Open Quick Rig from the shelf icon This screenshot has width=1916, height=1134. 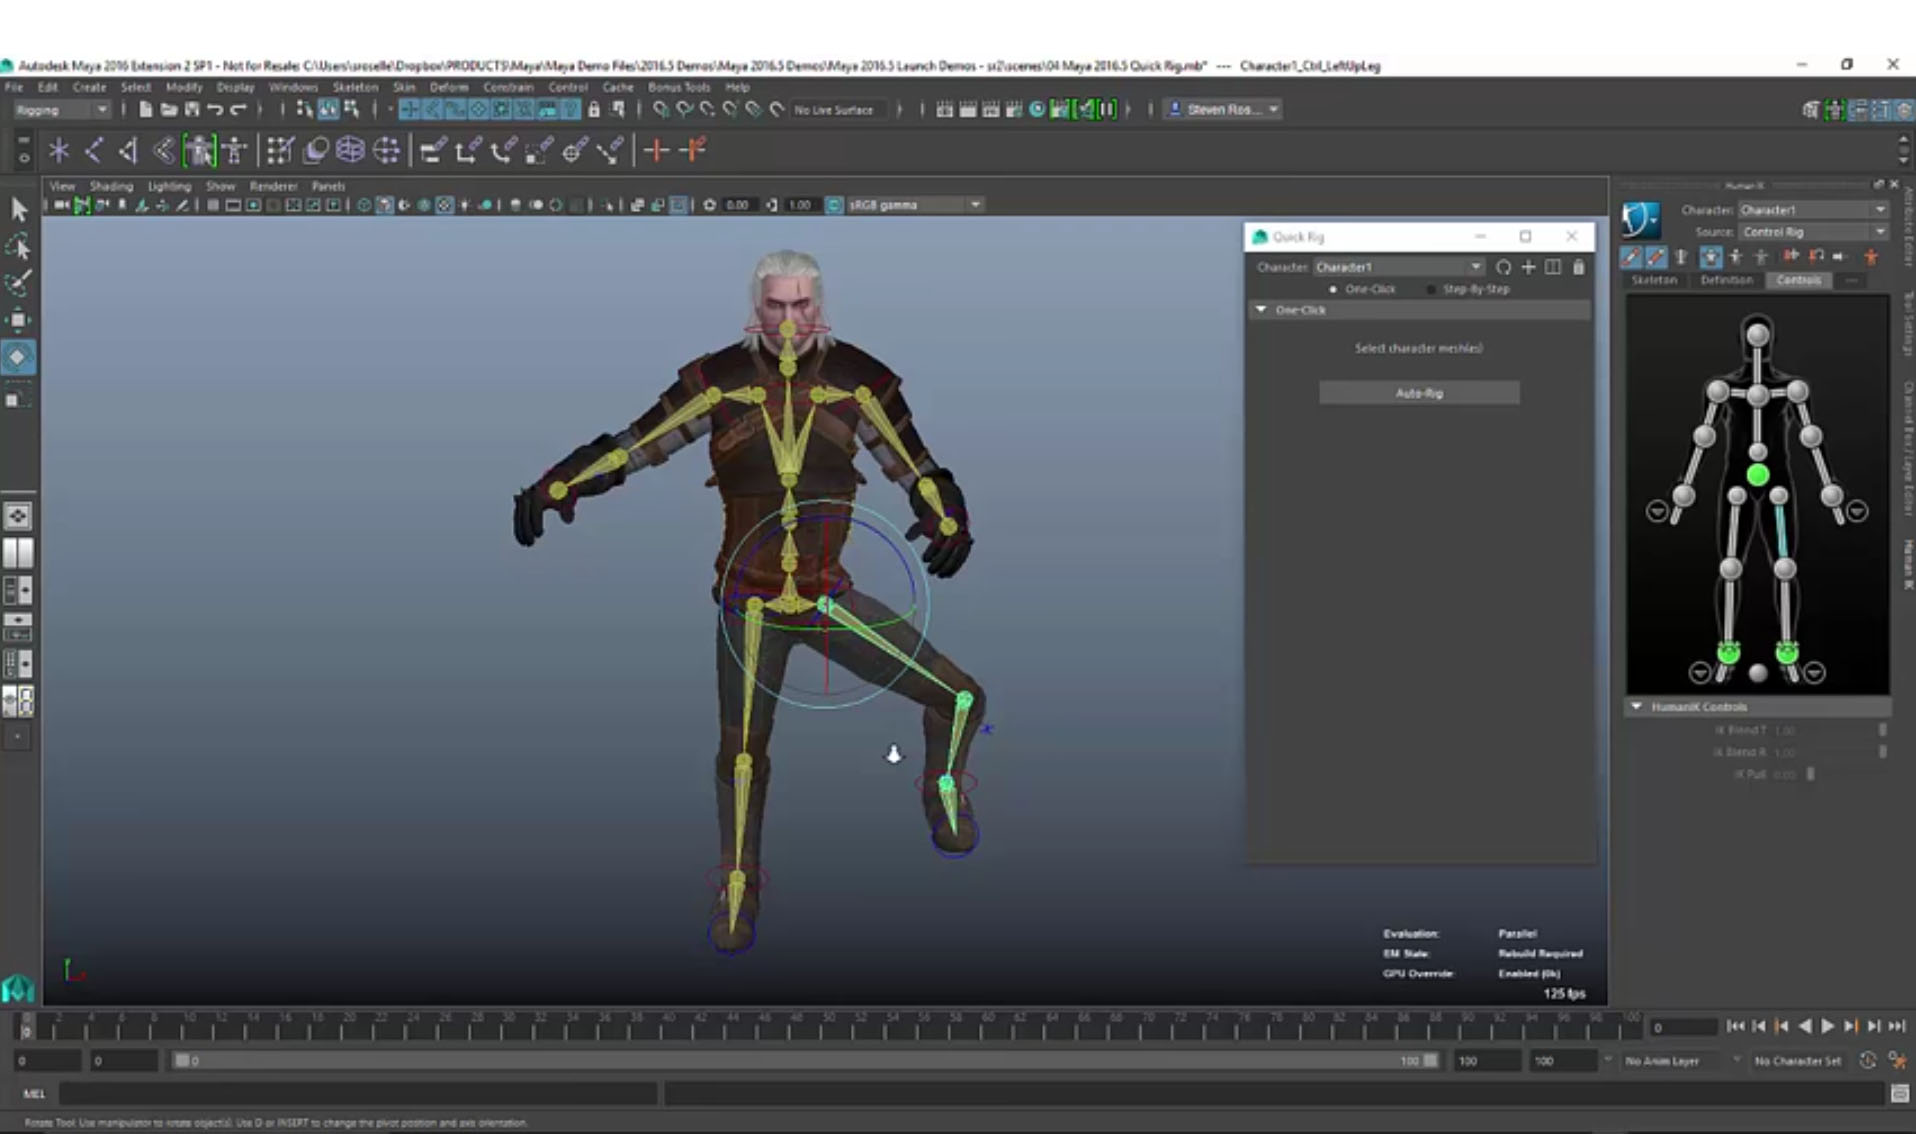(199, 151)
